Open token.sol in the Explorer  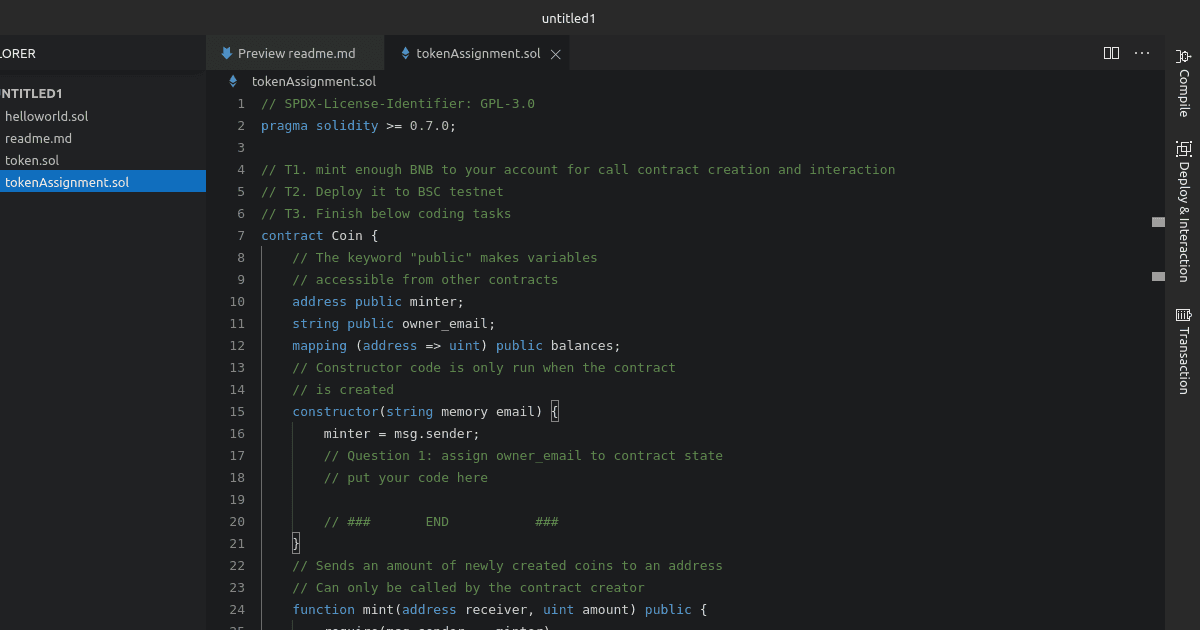(x=30, y=160)
